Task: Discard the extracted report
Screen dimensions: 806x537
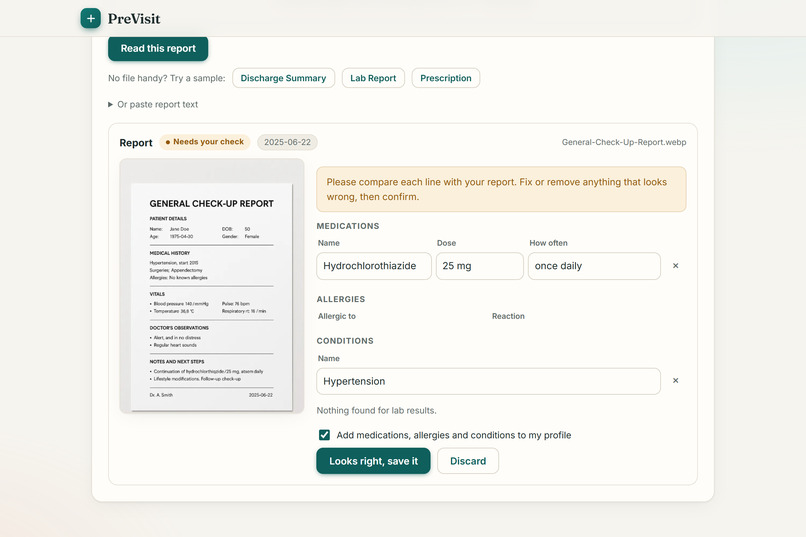Action: (x=468, y=461)
